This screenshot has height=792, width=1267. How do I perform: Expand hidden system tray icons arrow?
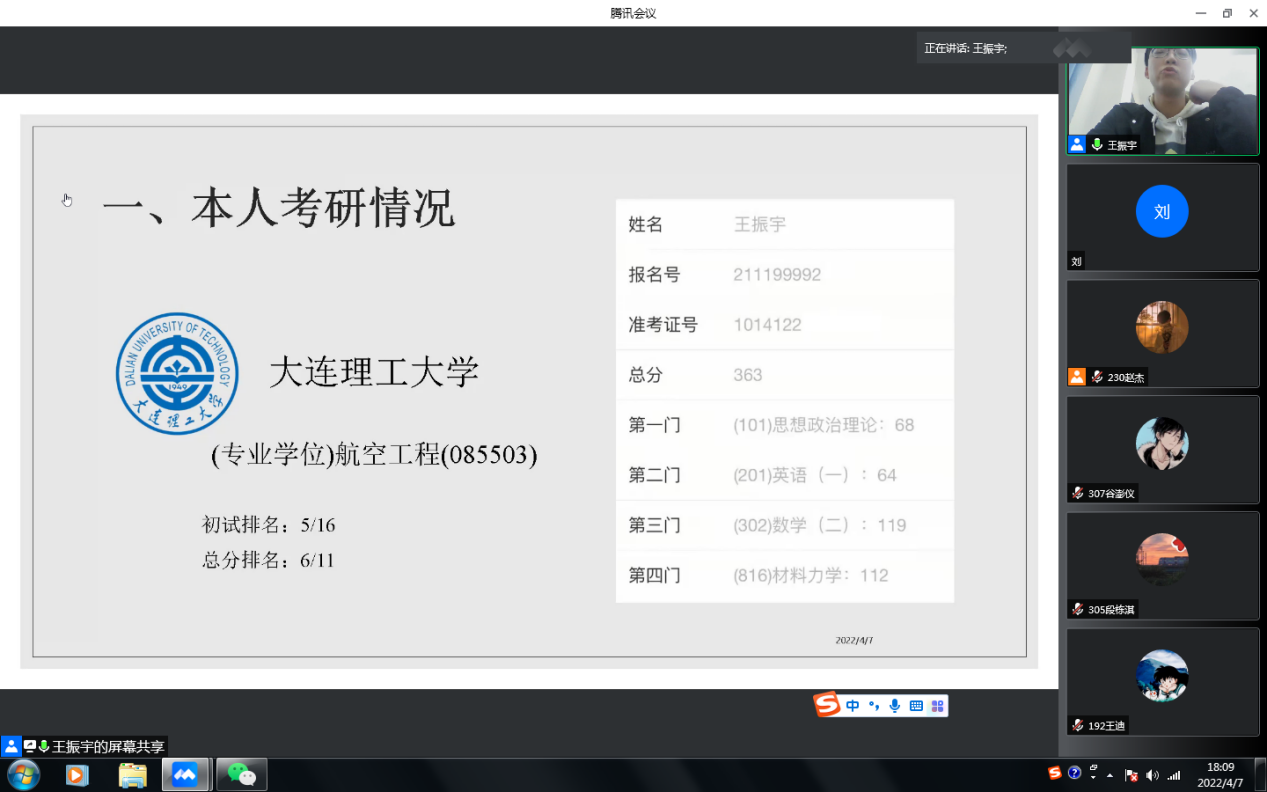click(1110, 775)
